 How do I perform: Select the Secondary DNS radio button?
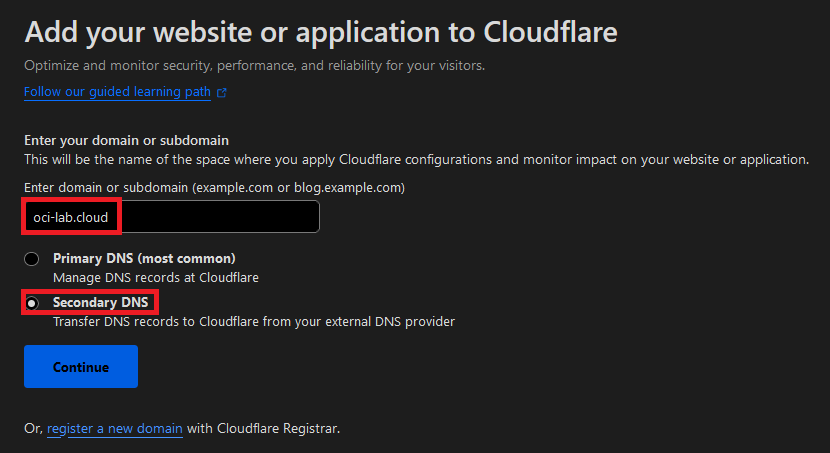coord(32,303)
